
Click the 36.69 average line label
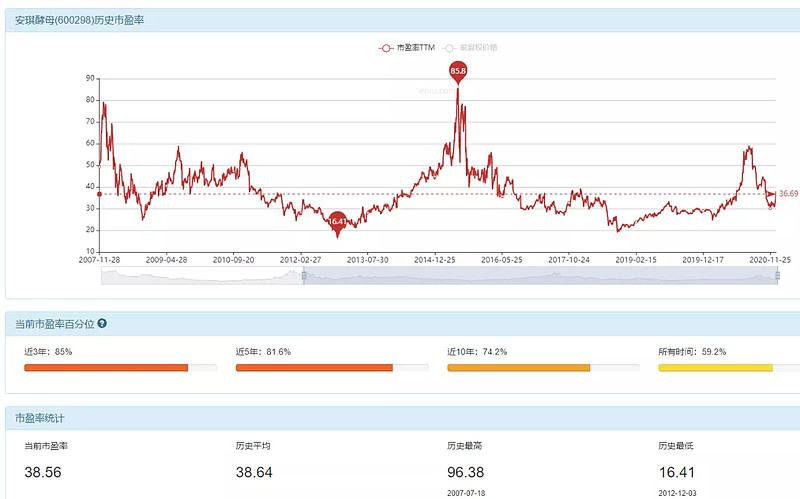click(x=788, y=194)
